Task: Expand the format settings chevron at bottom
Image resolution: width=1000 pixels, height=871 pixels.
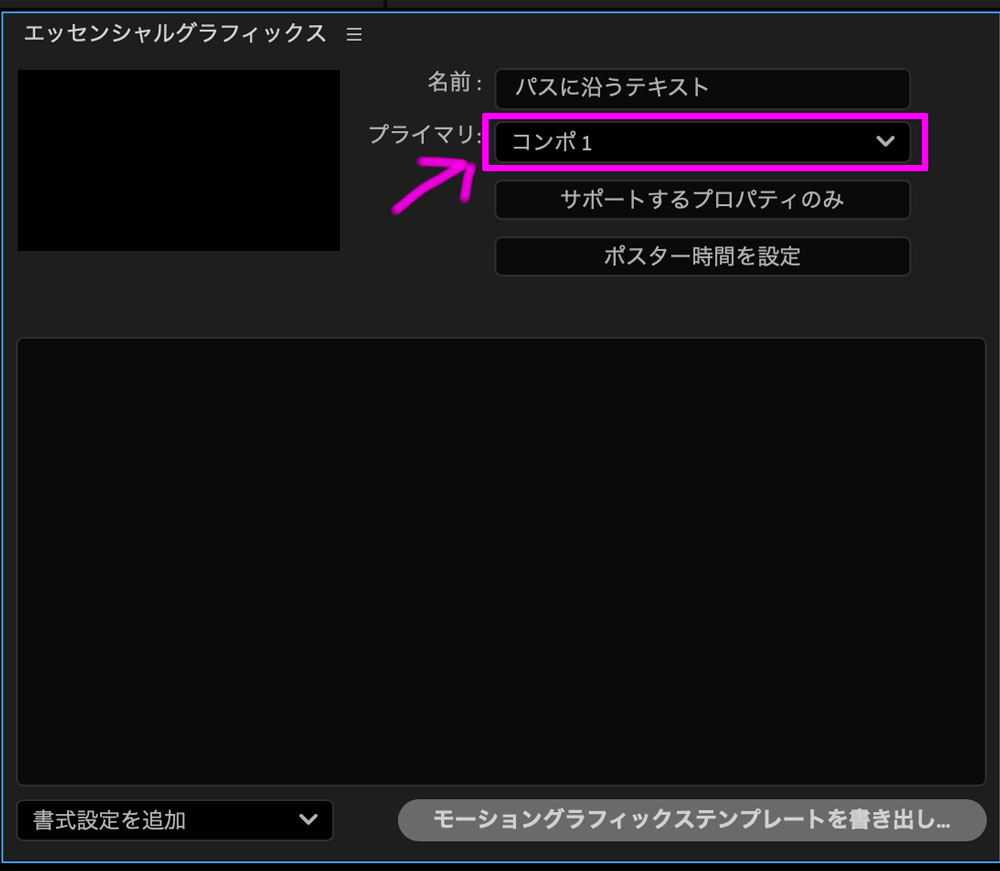Action: (308, 820)
